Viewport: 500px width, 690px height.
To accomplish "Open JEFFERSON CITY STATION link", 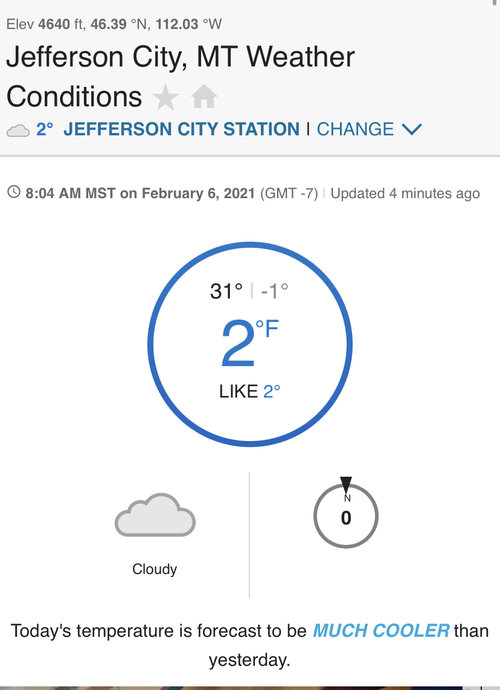I will (x=181, y=129).
